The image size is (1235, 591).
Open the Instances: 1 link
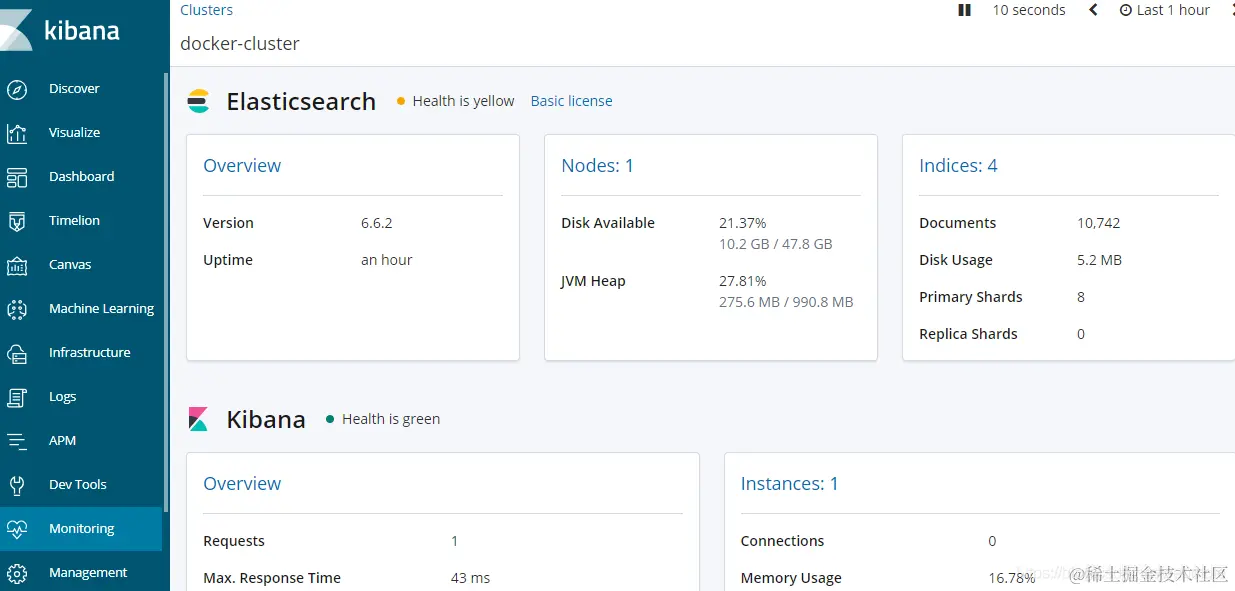click(x=790, y=484)
